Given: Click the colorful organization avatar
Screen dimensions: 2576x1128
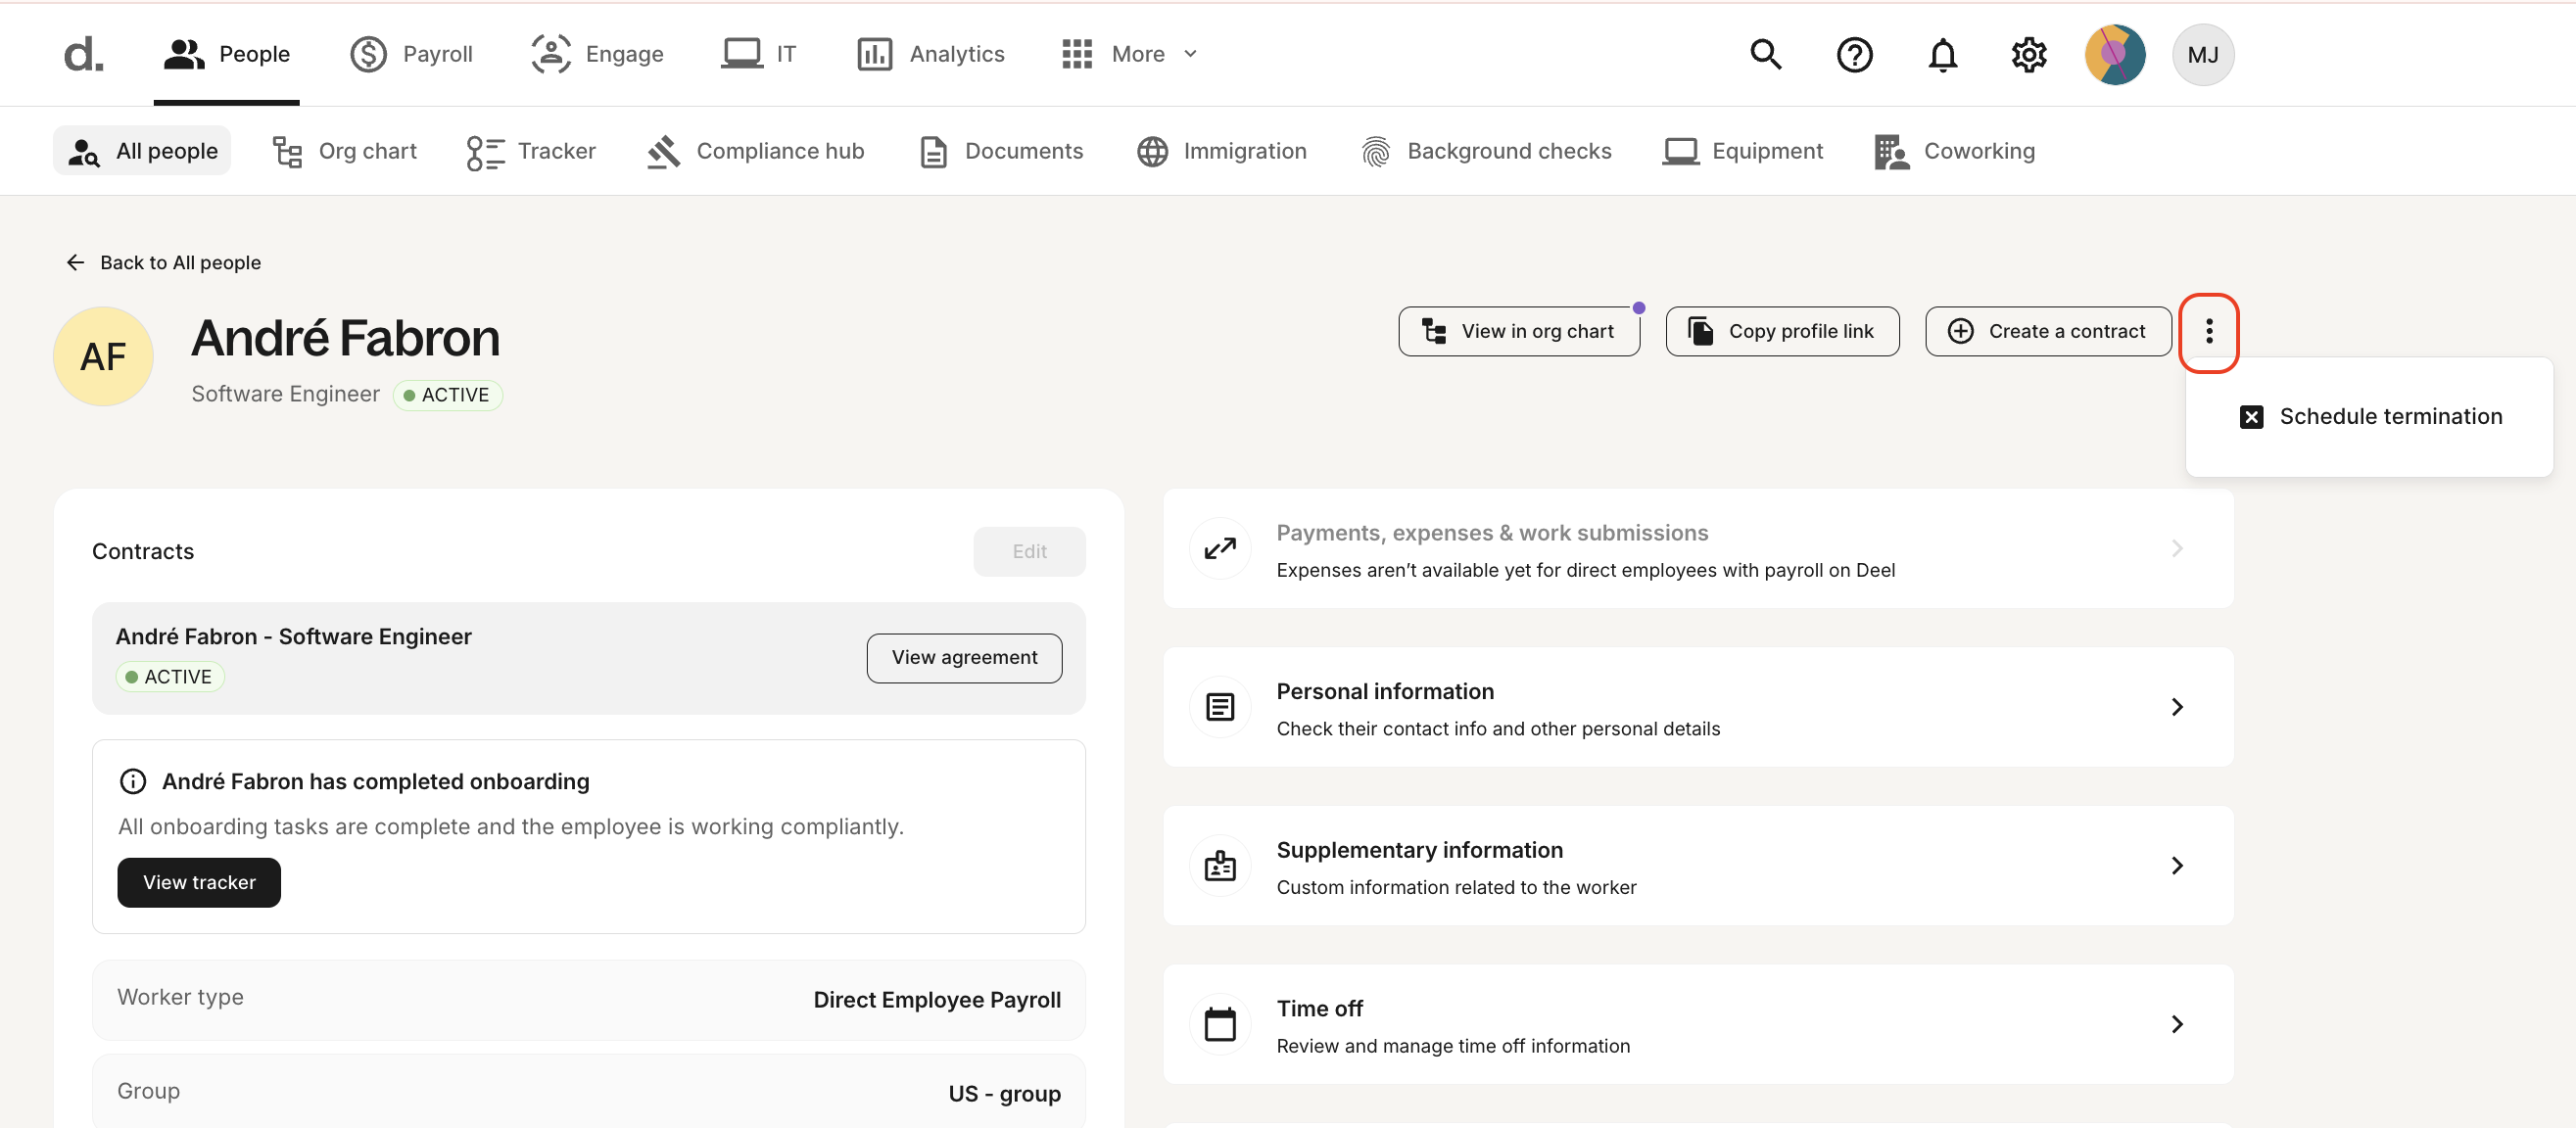Looking at the screenshot, I should 2115,54.
